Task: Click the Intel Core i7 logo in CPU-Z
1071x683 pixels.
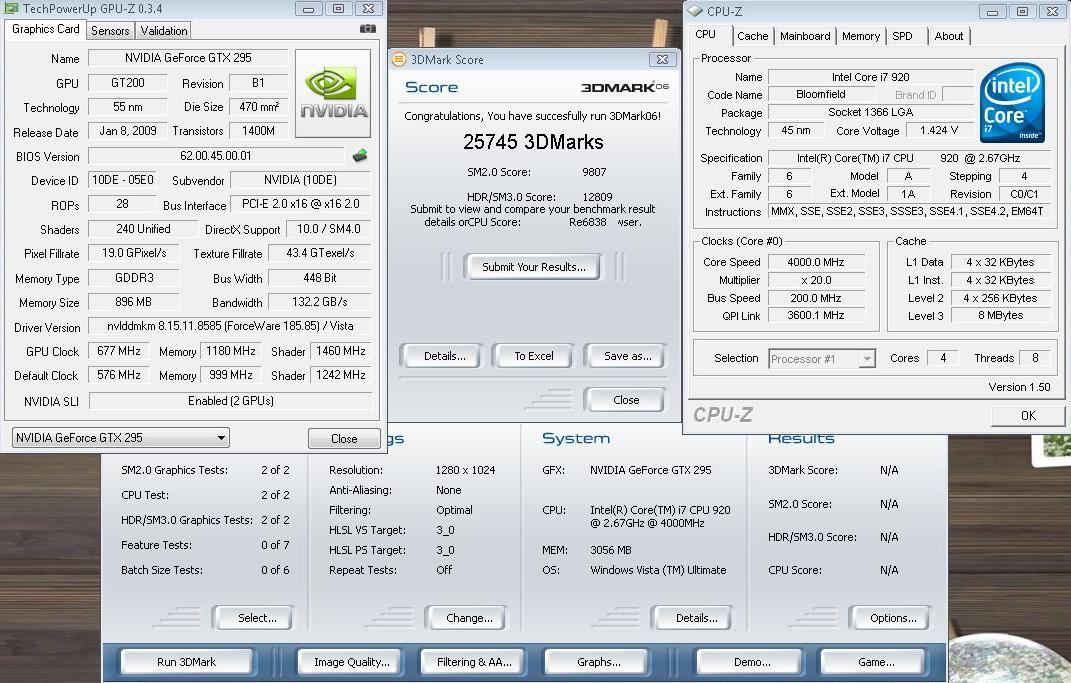Action: [1012, 102]
